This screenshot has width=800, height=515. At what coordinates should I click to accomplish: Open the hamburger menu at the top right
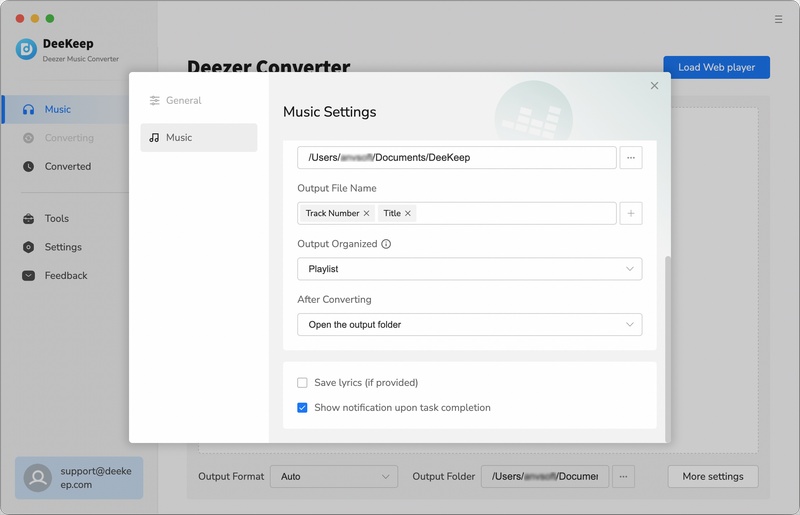click(x=778, y=19)
